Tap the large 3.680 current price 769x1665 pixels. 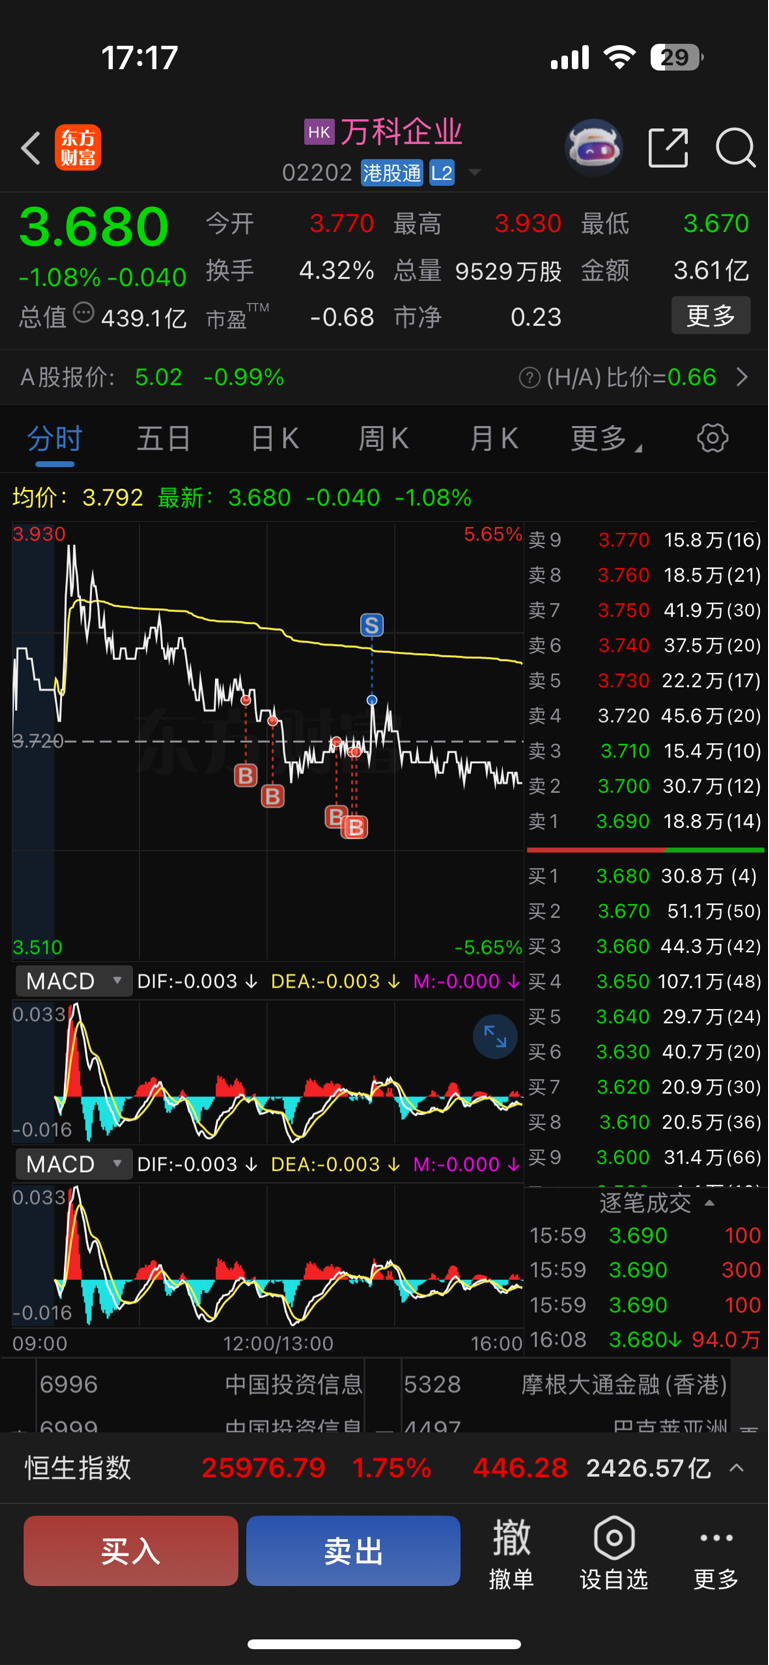(x=94, y=226)
